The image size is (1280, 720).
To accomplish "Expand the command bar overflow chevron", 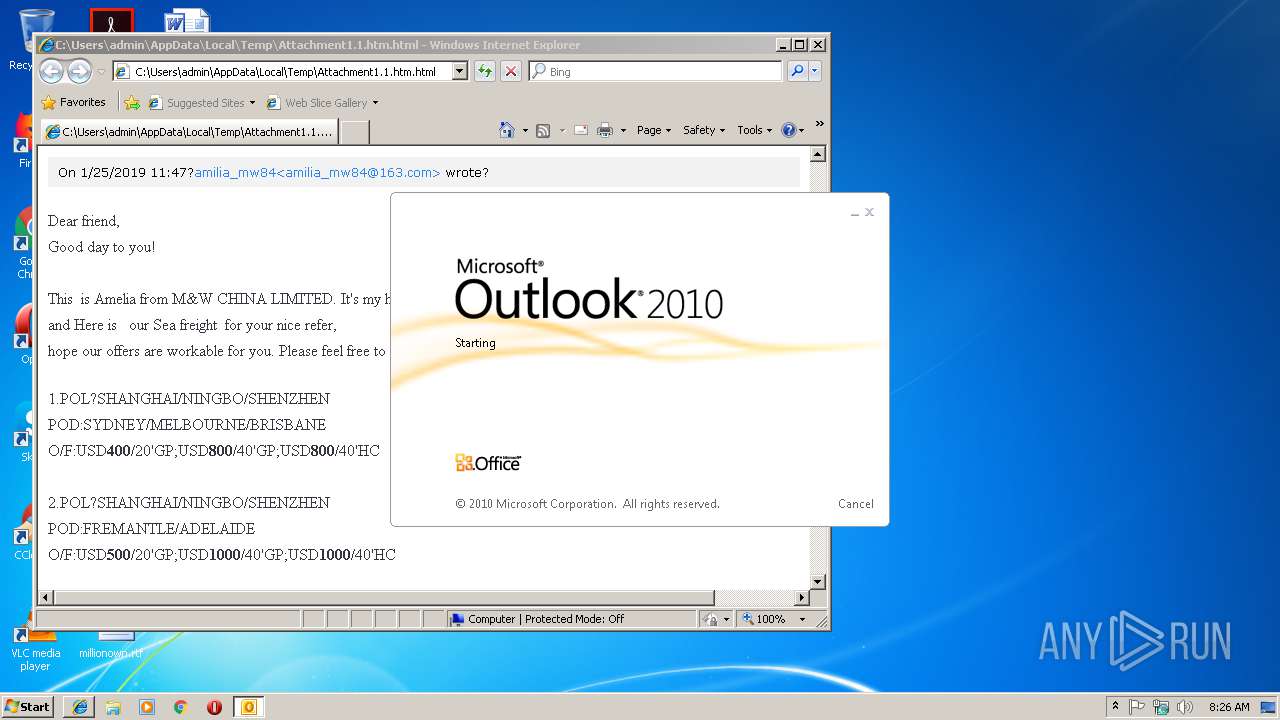I will click(x=819, y=125).
